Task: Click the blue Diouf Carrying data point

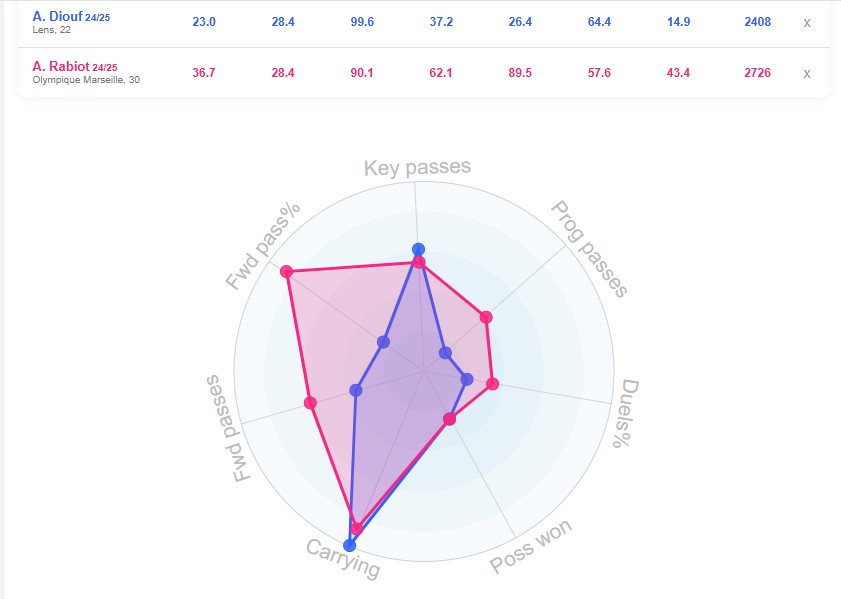Action: pyautogui.click(x=349, y=545)
